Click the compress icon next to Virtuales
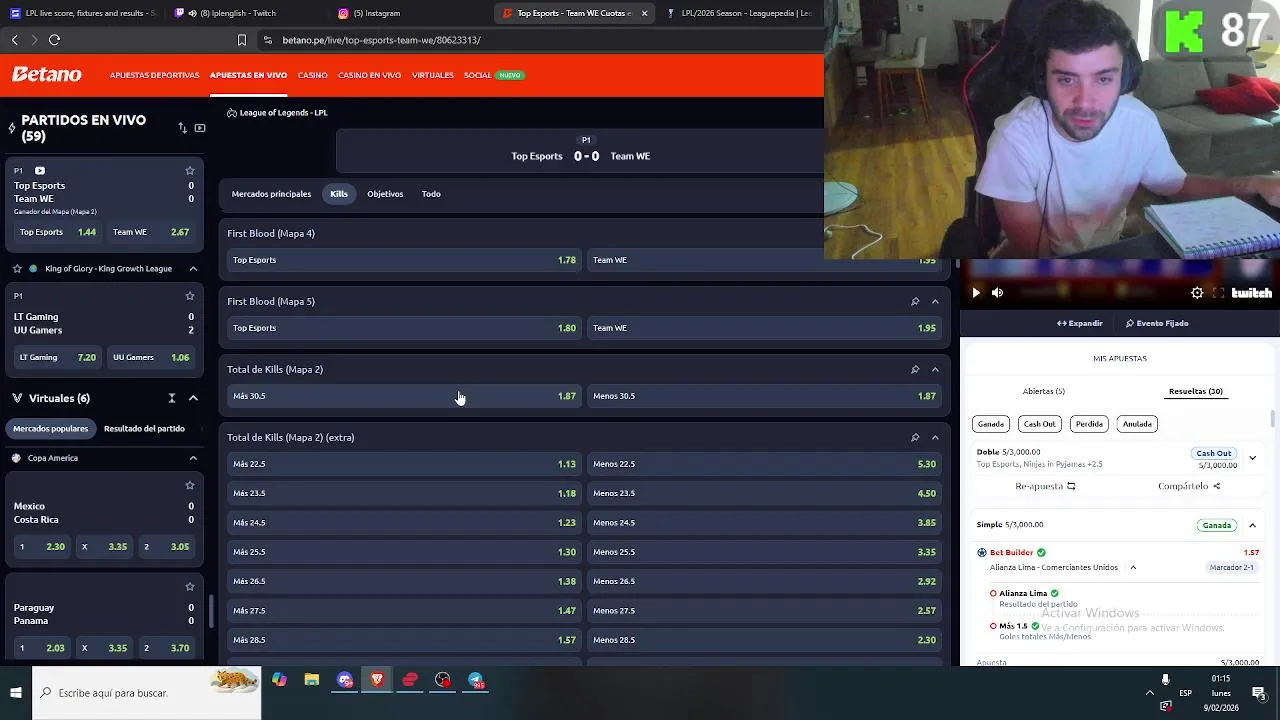1280x720 pixels. pyautogui.click(x=172, y=398)
